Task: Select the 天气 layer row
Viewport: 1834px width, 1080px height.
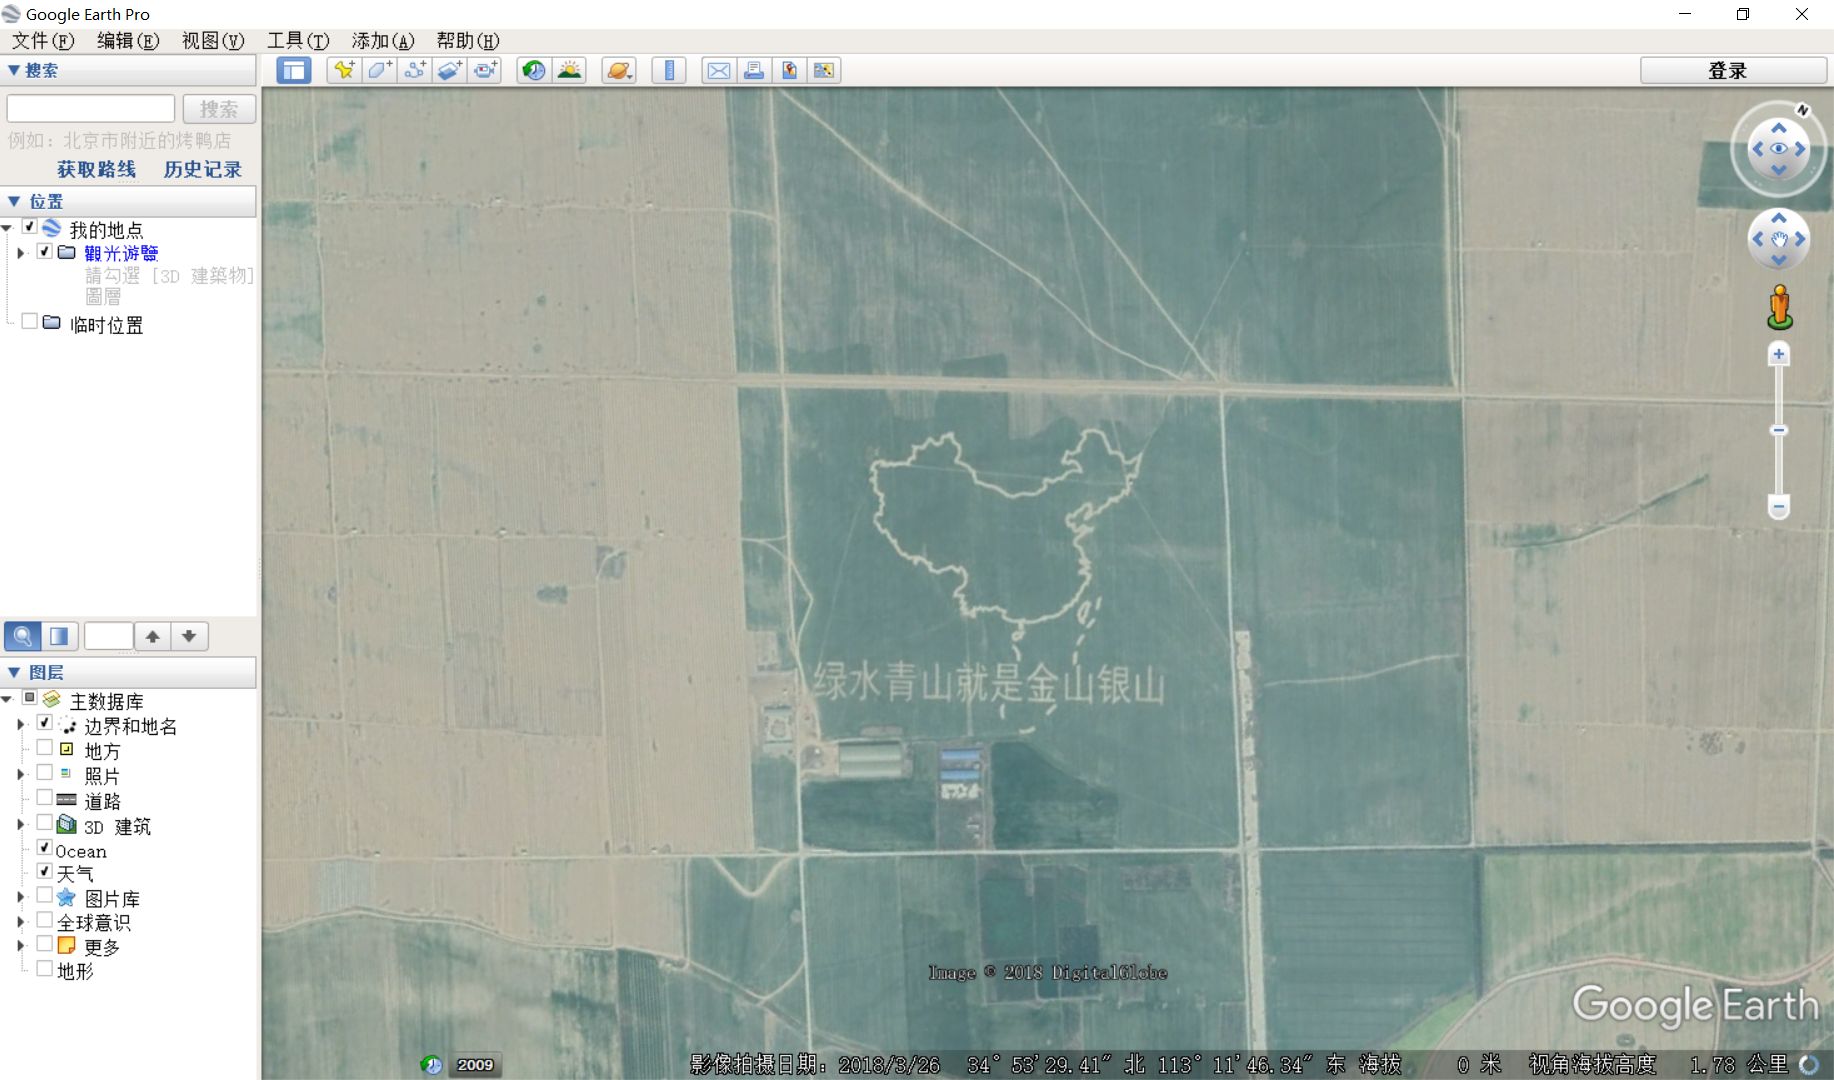Action: point(75,873)
